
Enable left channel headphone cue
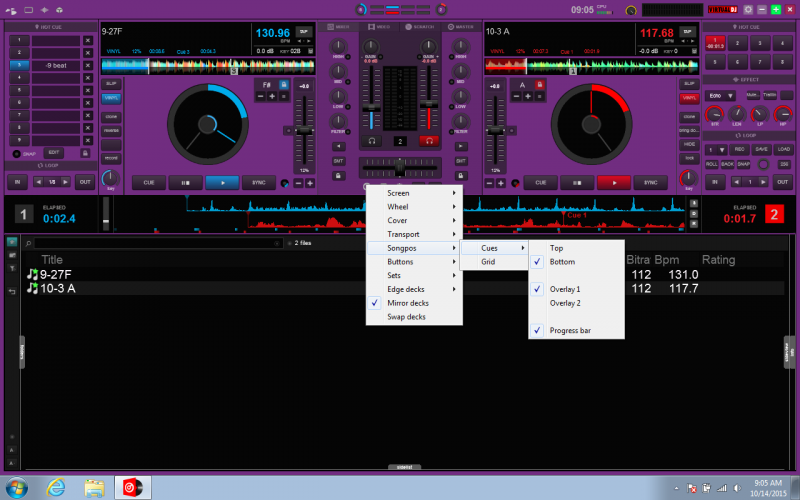[372, 141]
